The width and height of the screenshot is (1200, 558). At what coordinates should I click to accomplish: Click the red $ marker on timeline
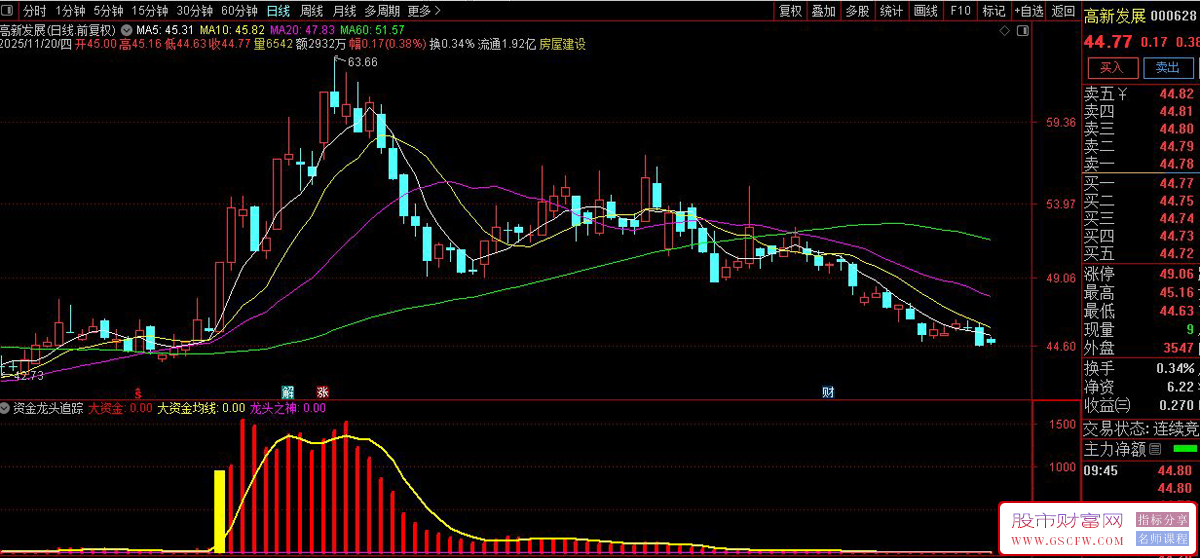[138, 391]
